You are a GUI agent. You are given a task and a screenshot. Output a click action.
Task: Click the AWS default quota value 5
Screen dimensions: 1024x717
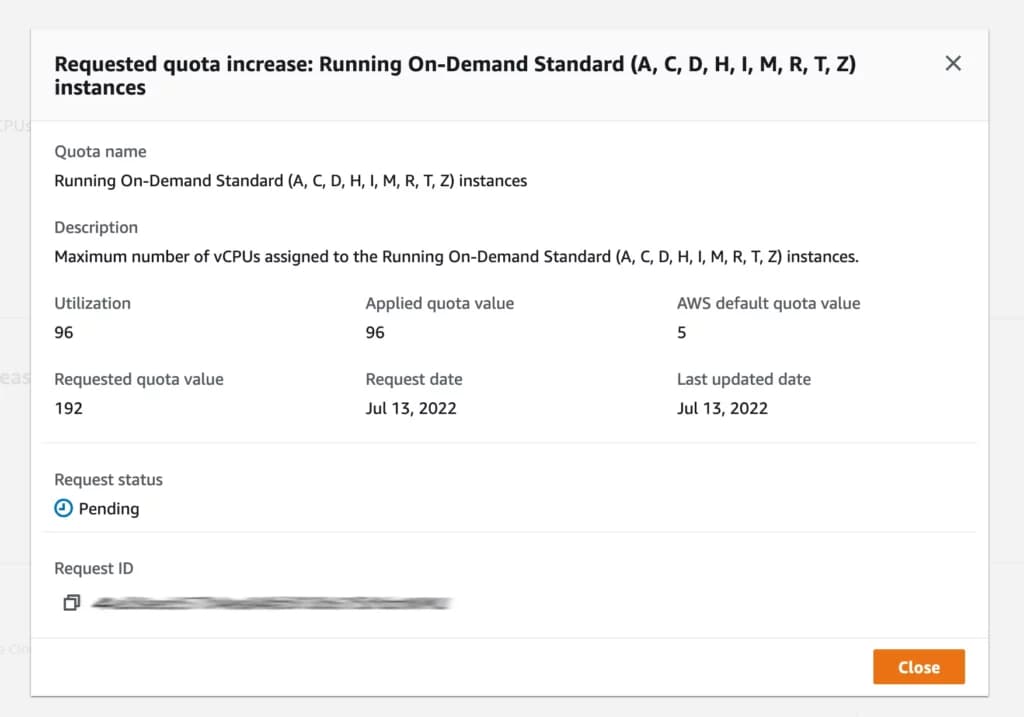tap(681, 332)
